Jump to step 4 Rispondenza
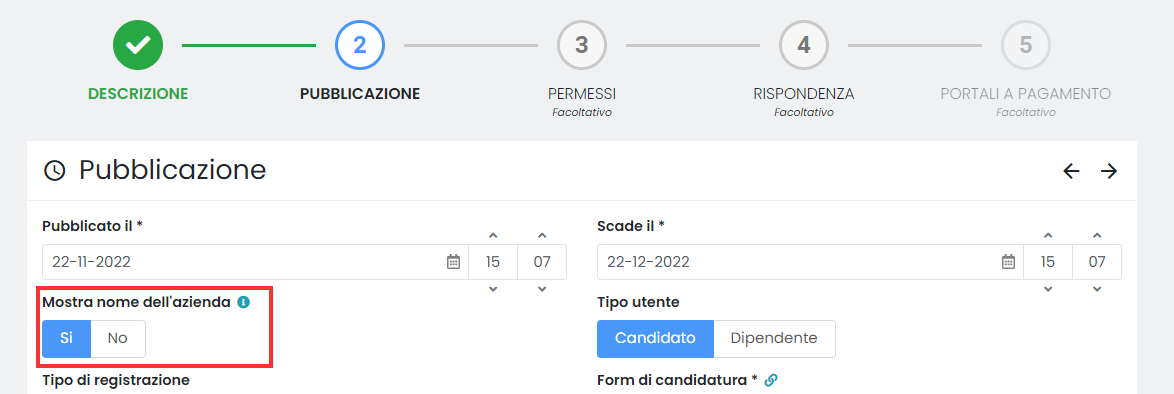The image size is (1174, 394). click(803, 46)
